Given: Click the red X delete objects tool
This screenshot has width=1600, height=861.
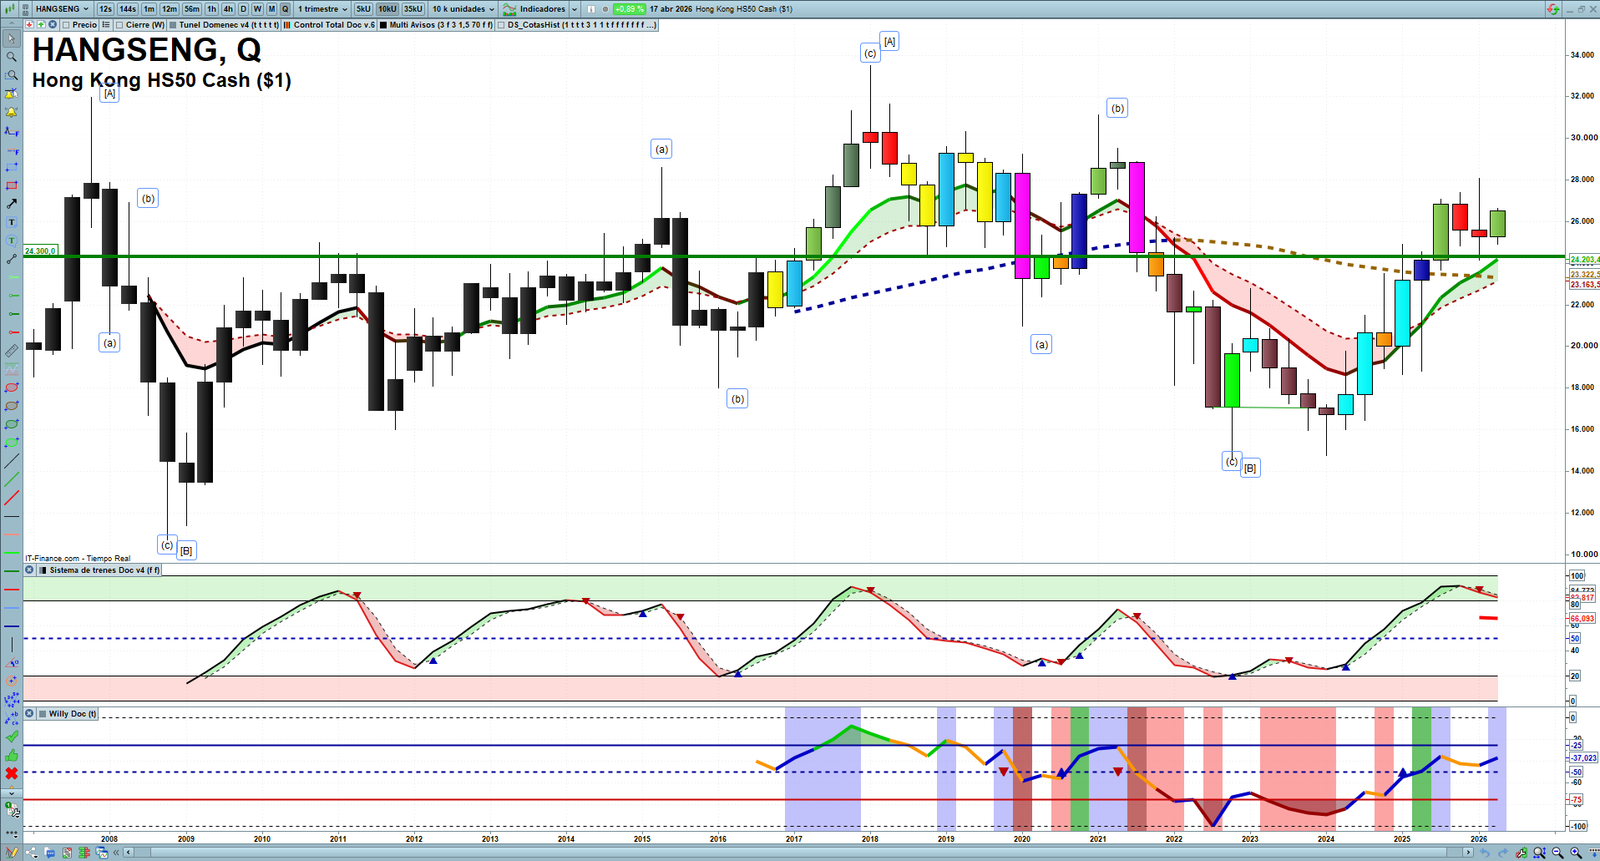Looking at the screenshot, I should click(11, 774).
